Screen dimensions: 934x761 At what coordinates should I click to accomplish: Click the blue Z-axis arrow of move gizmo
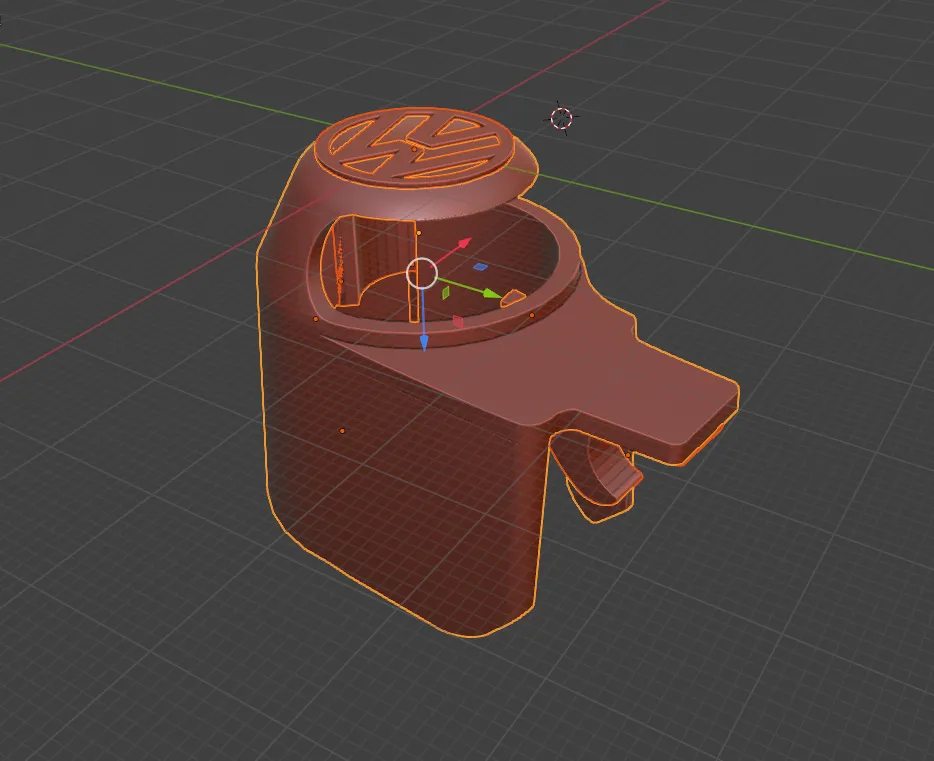[424, 342]
